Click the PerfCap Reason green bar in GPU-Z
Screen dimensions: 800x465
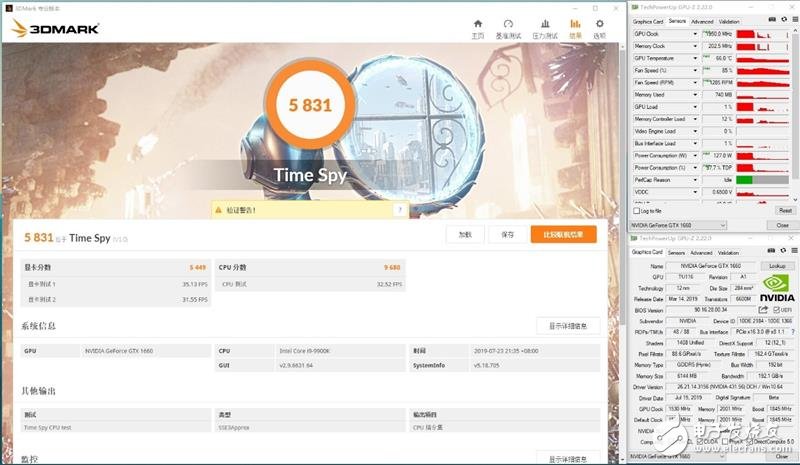coord(744,180)
